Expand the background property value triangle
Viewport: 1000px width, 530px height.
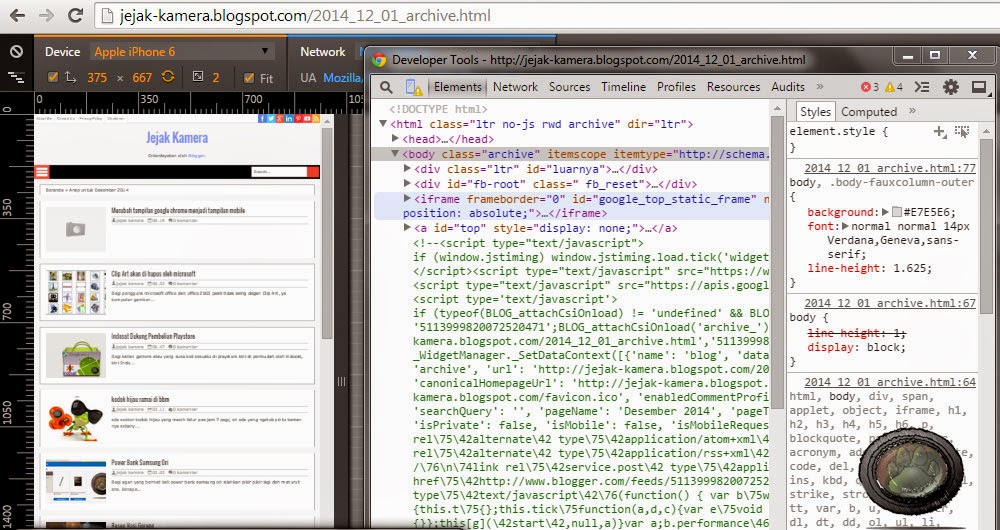point(885,212)
